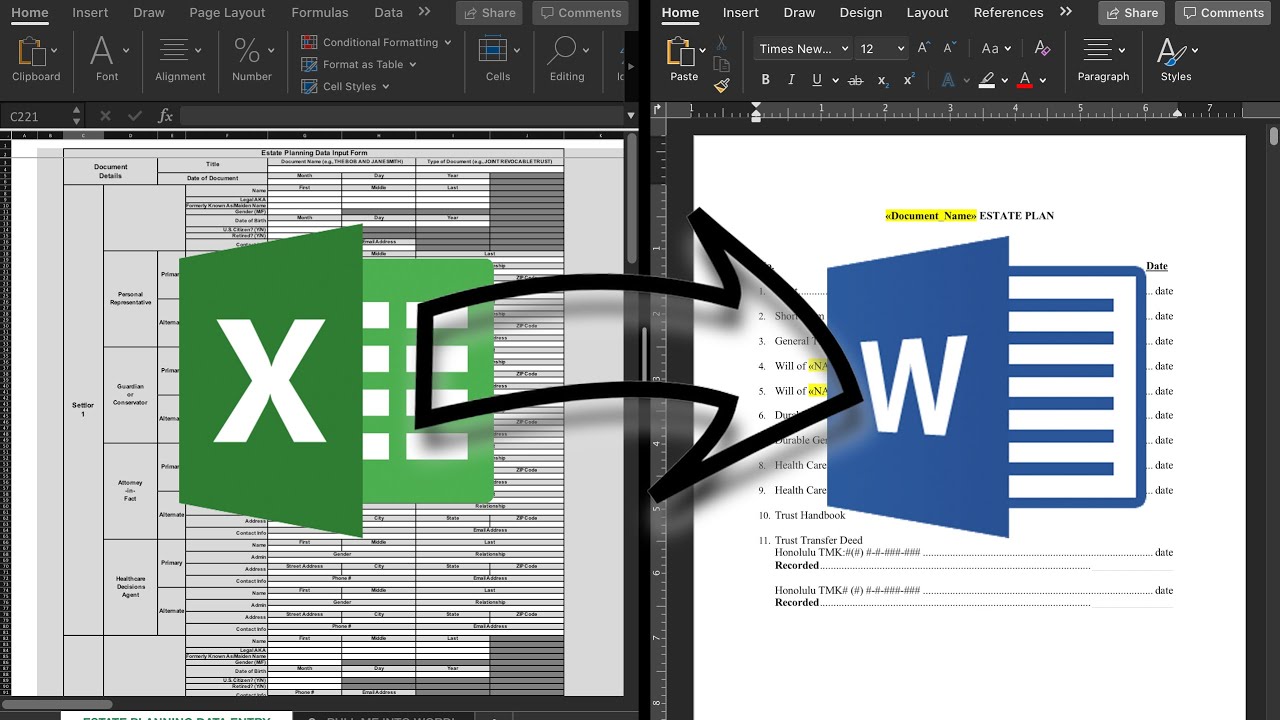
Task: Switch to Word Design tab
Action: point(861,13)
